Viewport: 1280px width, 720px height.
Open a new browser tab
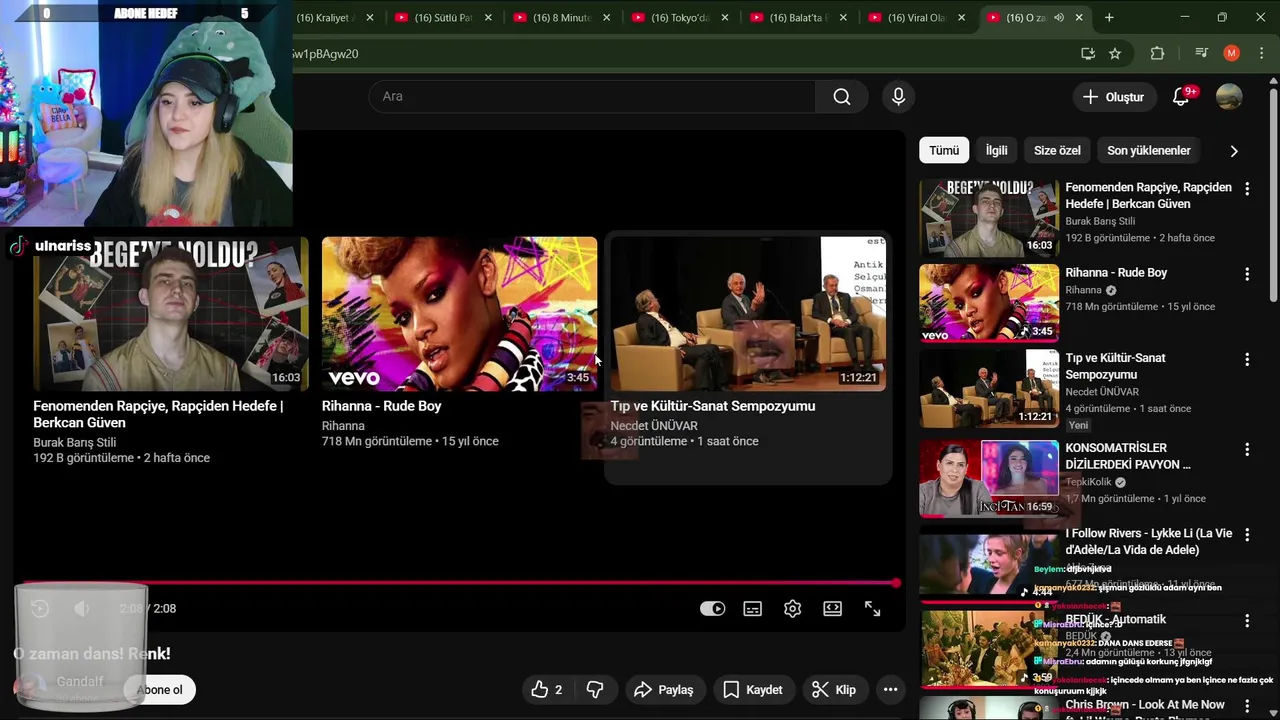point(1109,18)
